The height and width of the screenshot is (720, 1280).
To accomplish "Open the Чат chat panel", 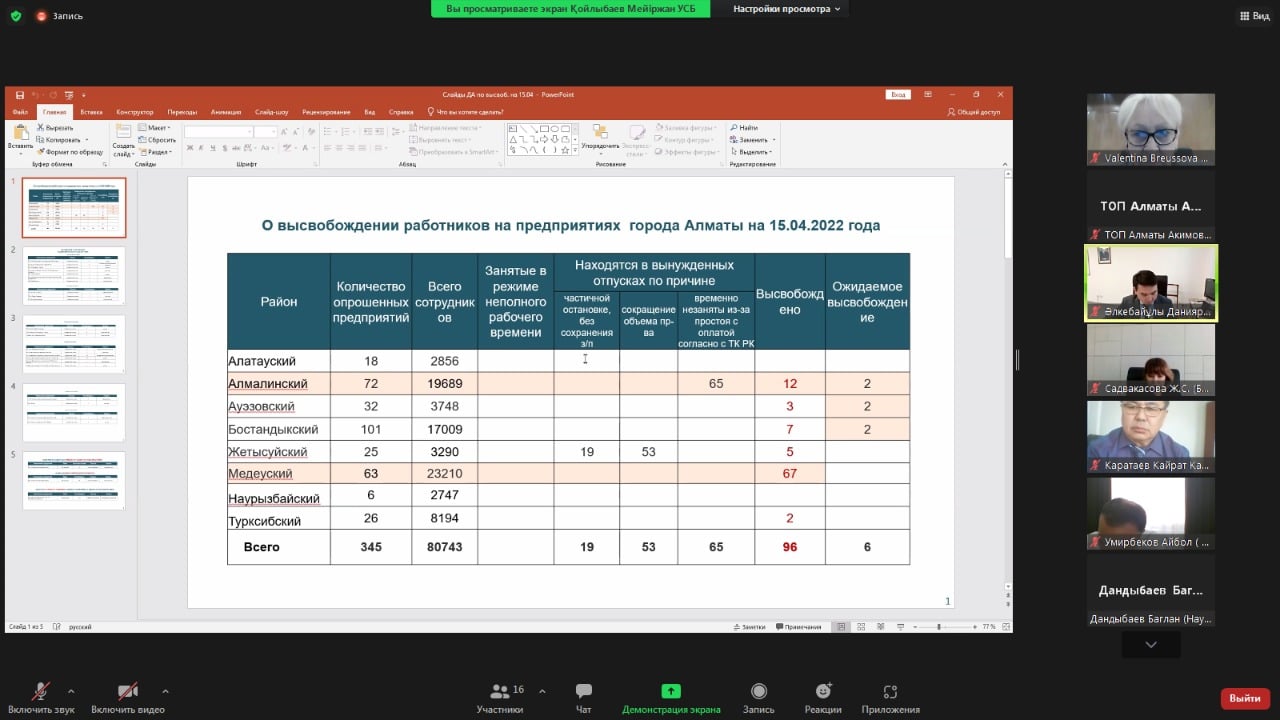I will [584, 697].
